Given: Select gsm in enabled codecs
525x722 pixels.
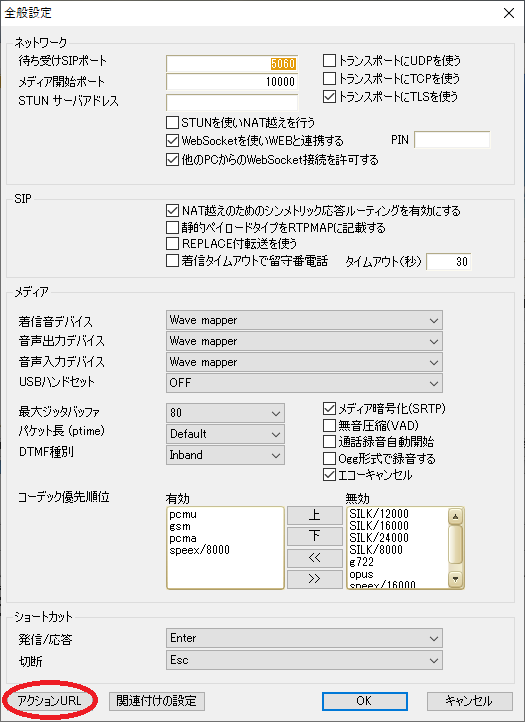Looking at the screenshot, I should click(x=180, y=526).
